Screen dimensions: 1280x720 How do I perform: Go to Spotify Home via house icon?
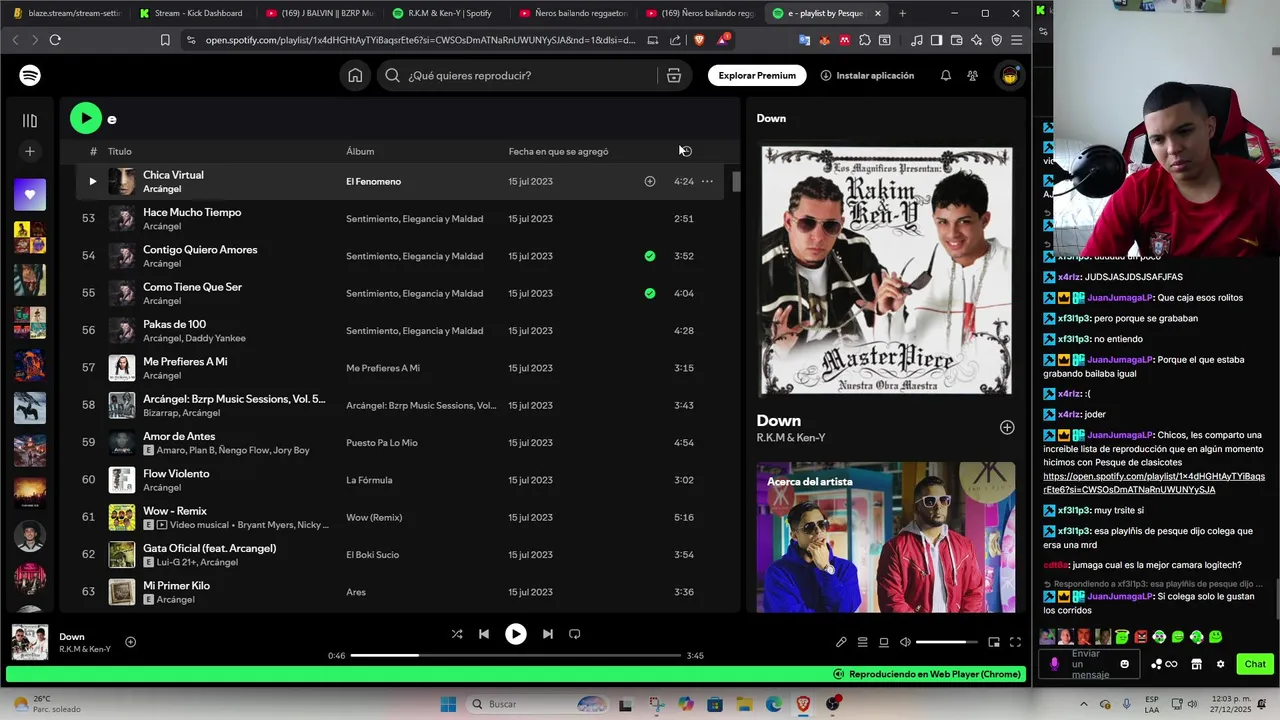355,75
